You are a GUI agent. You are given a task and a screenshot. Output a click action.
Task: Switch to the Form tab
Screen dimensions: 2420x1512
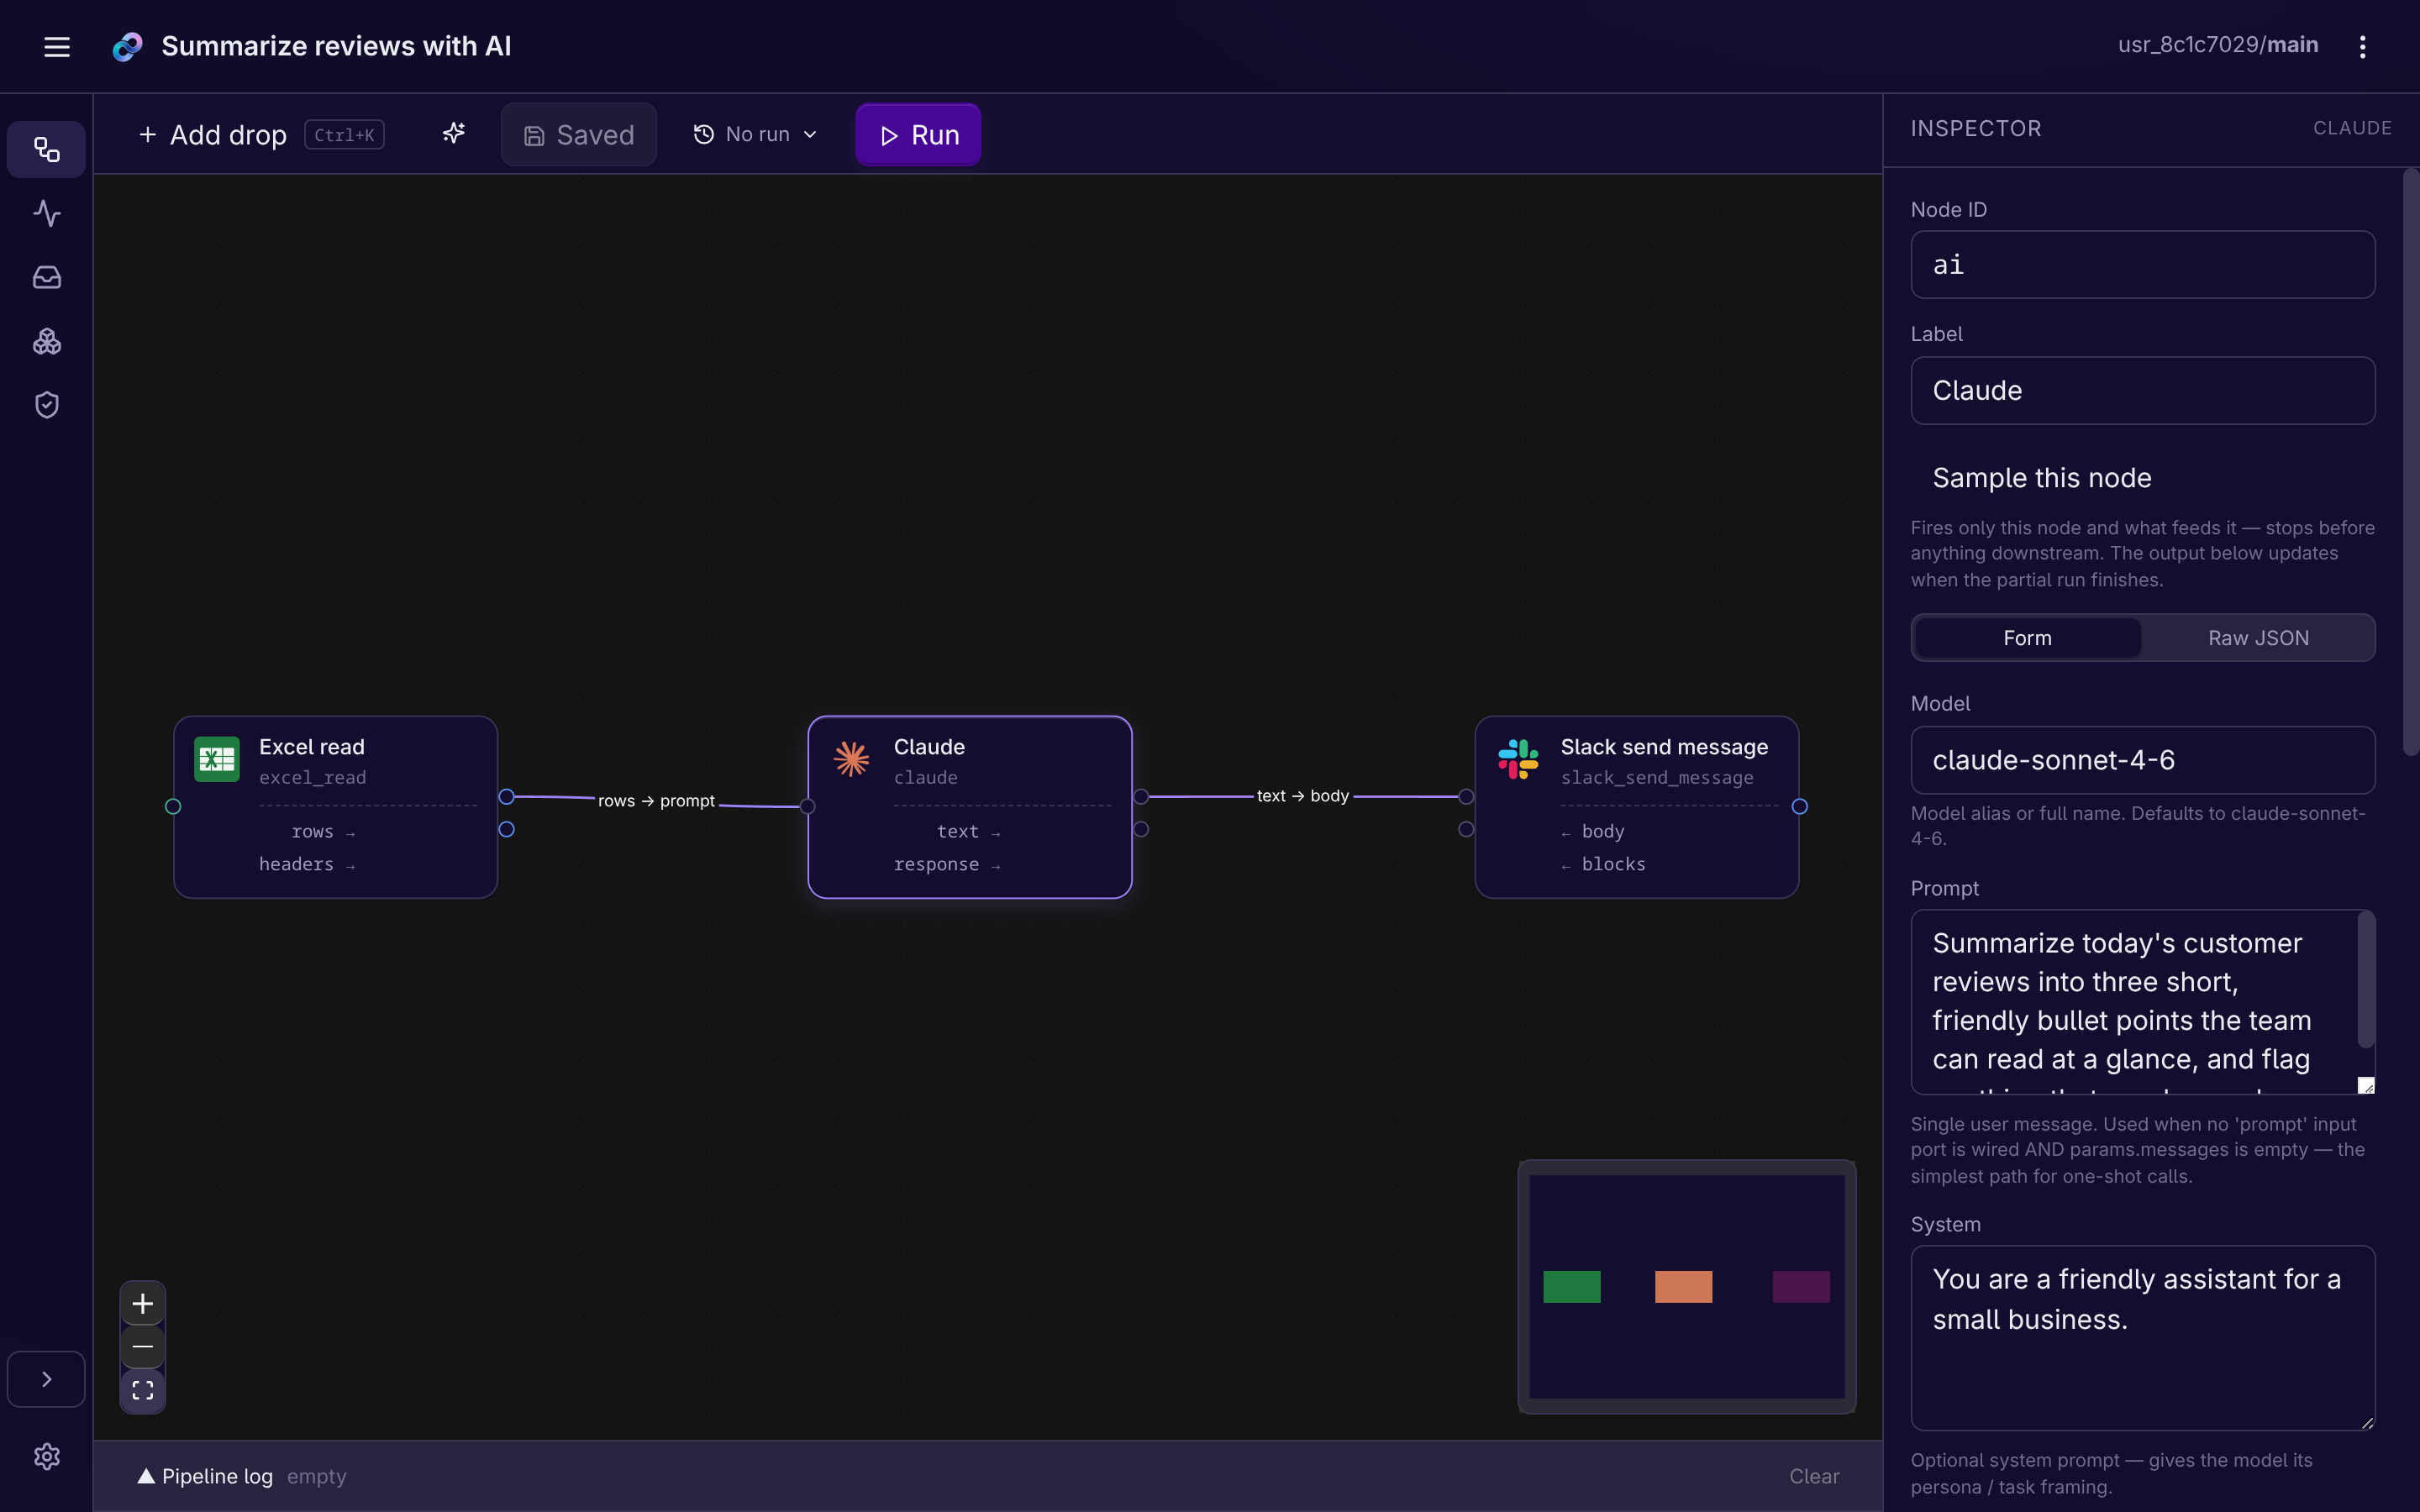tap(2027, 638)
